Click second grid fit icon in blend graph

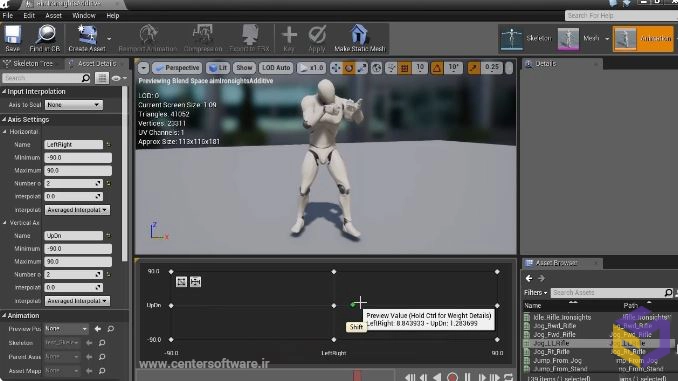pyautogui.click(x=195, y=282)
